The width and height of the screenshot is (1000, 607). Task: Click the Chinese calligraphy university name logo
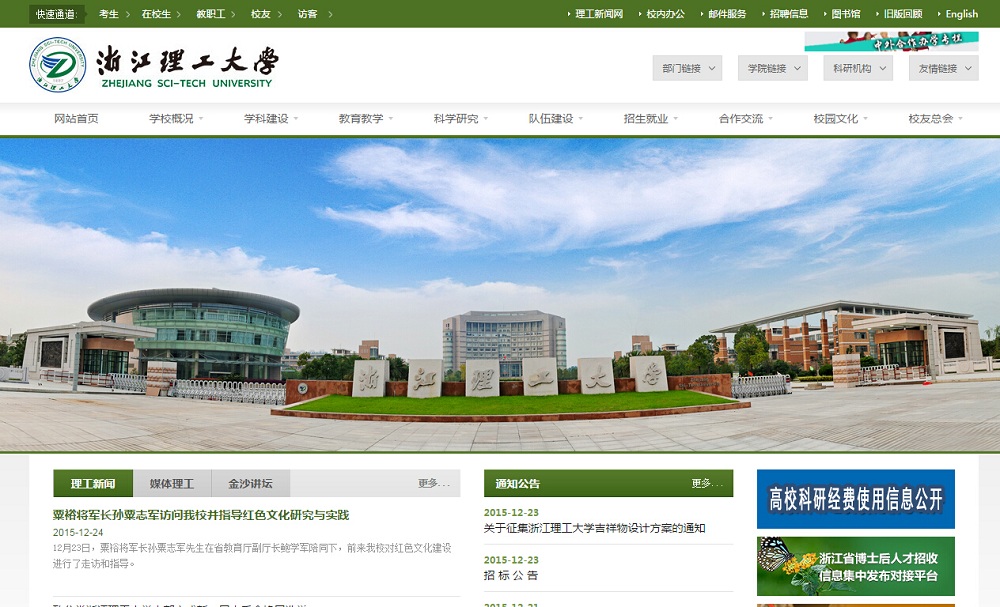point(188,61)
